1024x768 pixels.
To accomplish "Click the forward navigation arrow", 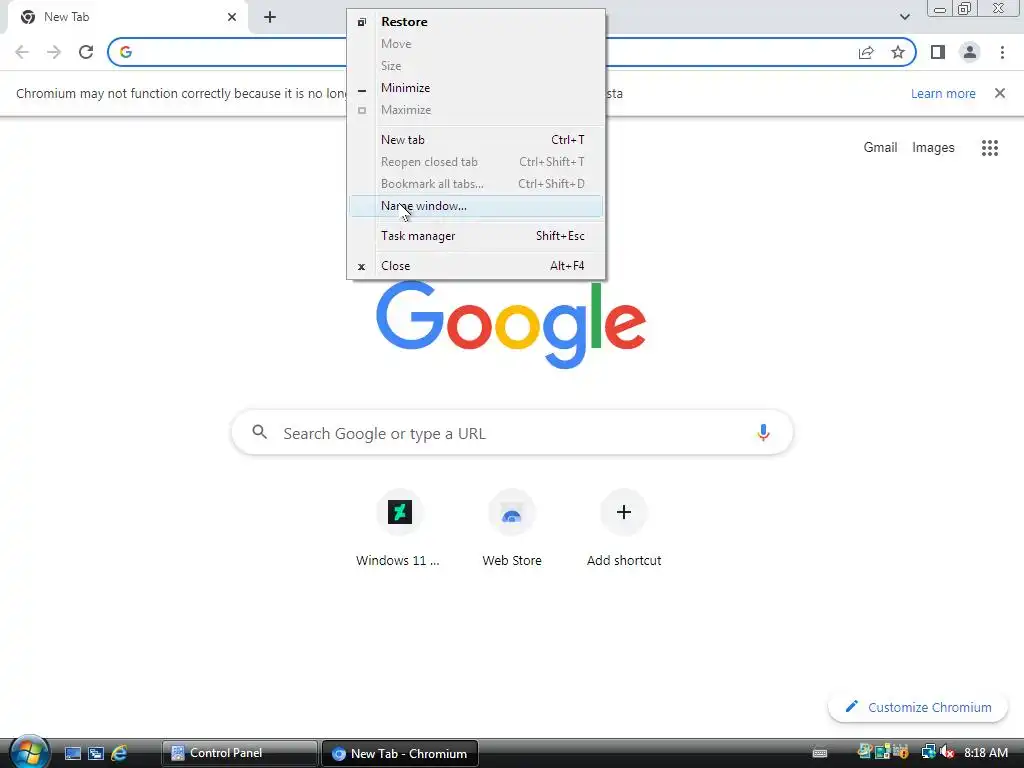I will point(54,52).
